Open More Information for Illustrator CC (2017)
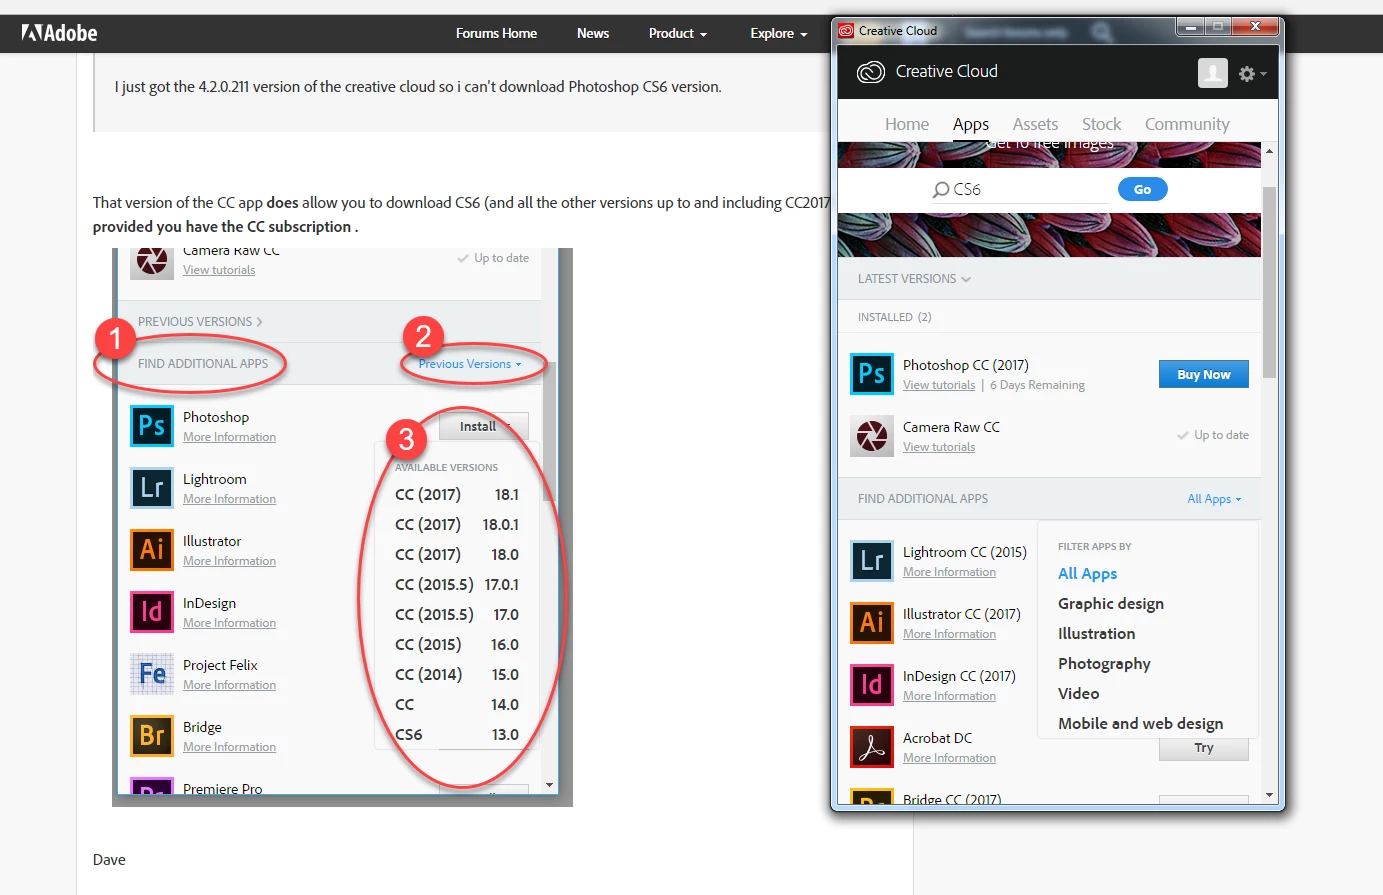1383x895 pixels. (x=949, y=634)
